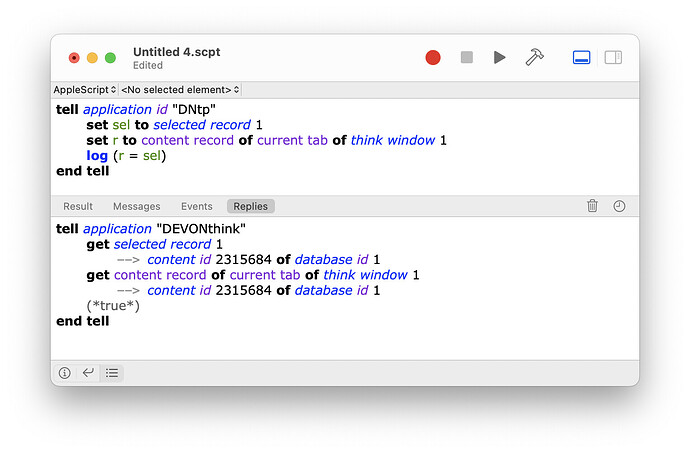Show result with return arrow icon
The image size is (690, 453).
coord(88,373)
